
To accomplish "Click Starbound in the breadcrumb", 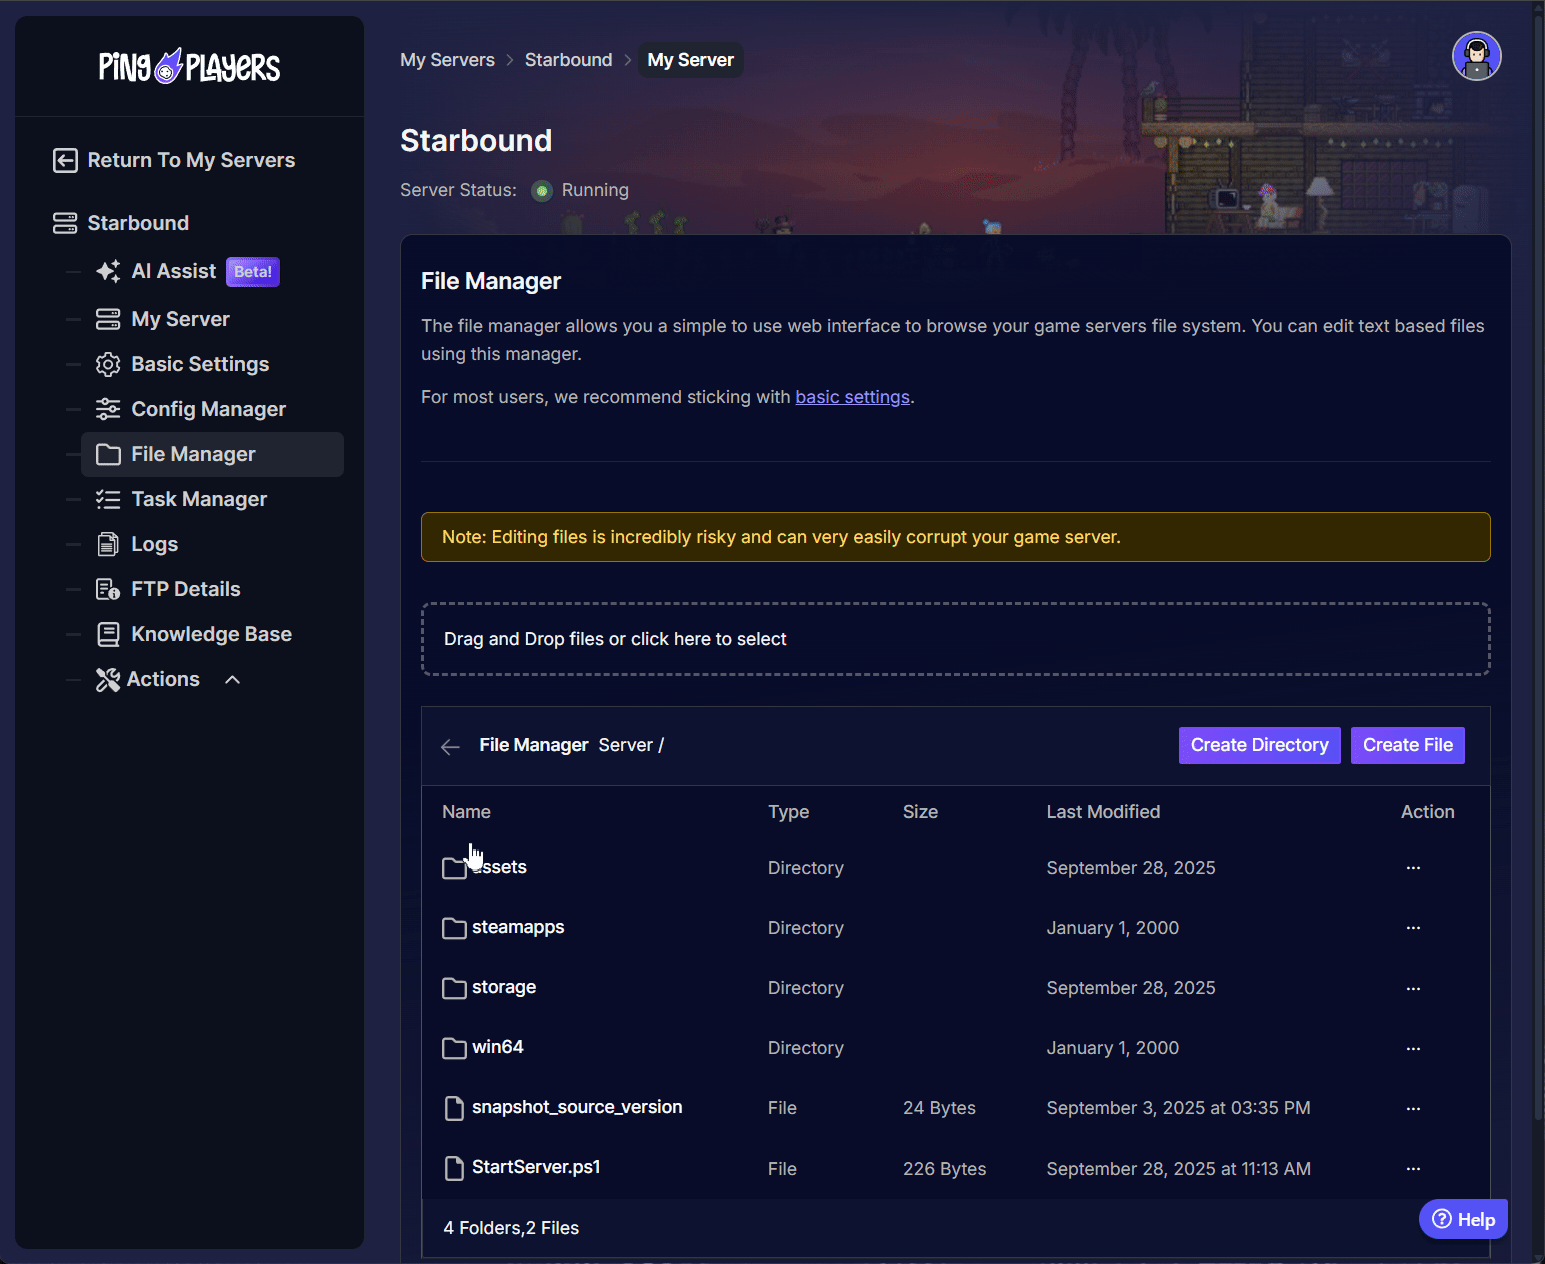I will tap(568, 60).
